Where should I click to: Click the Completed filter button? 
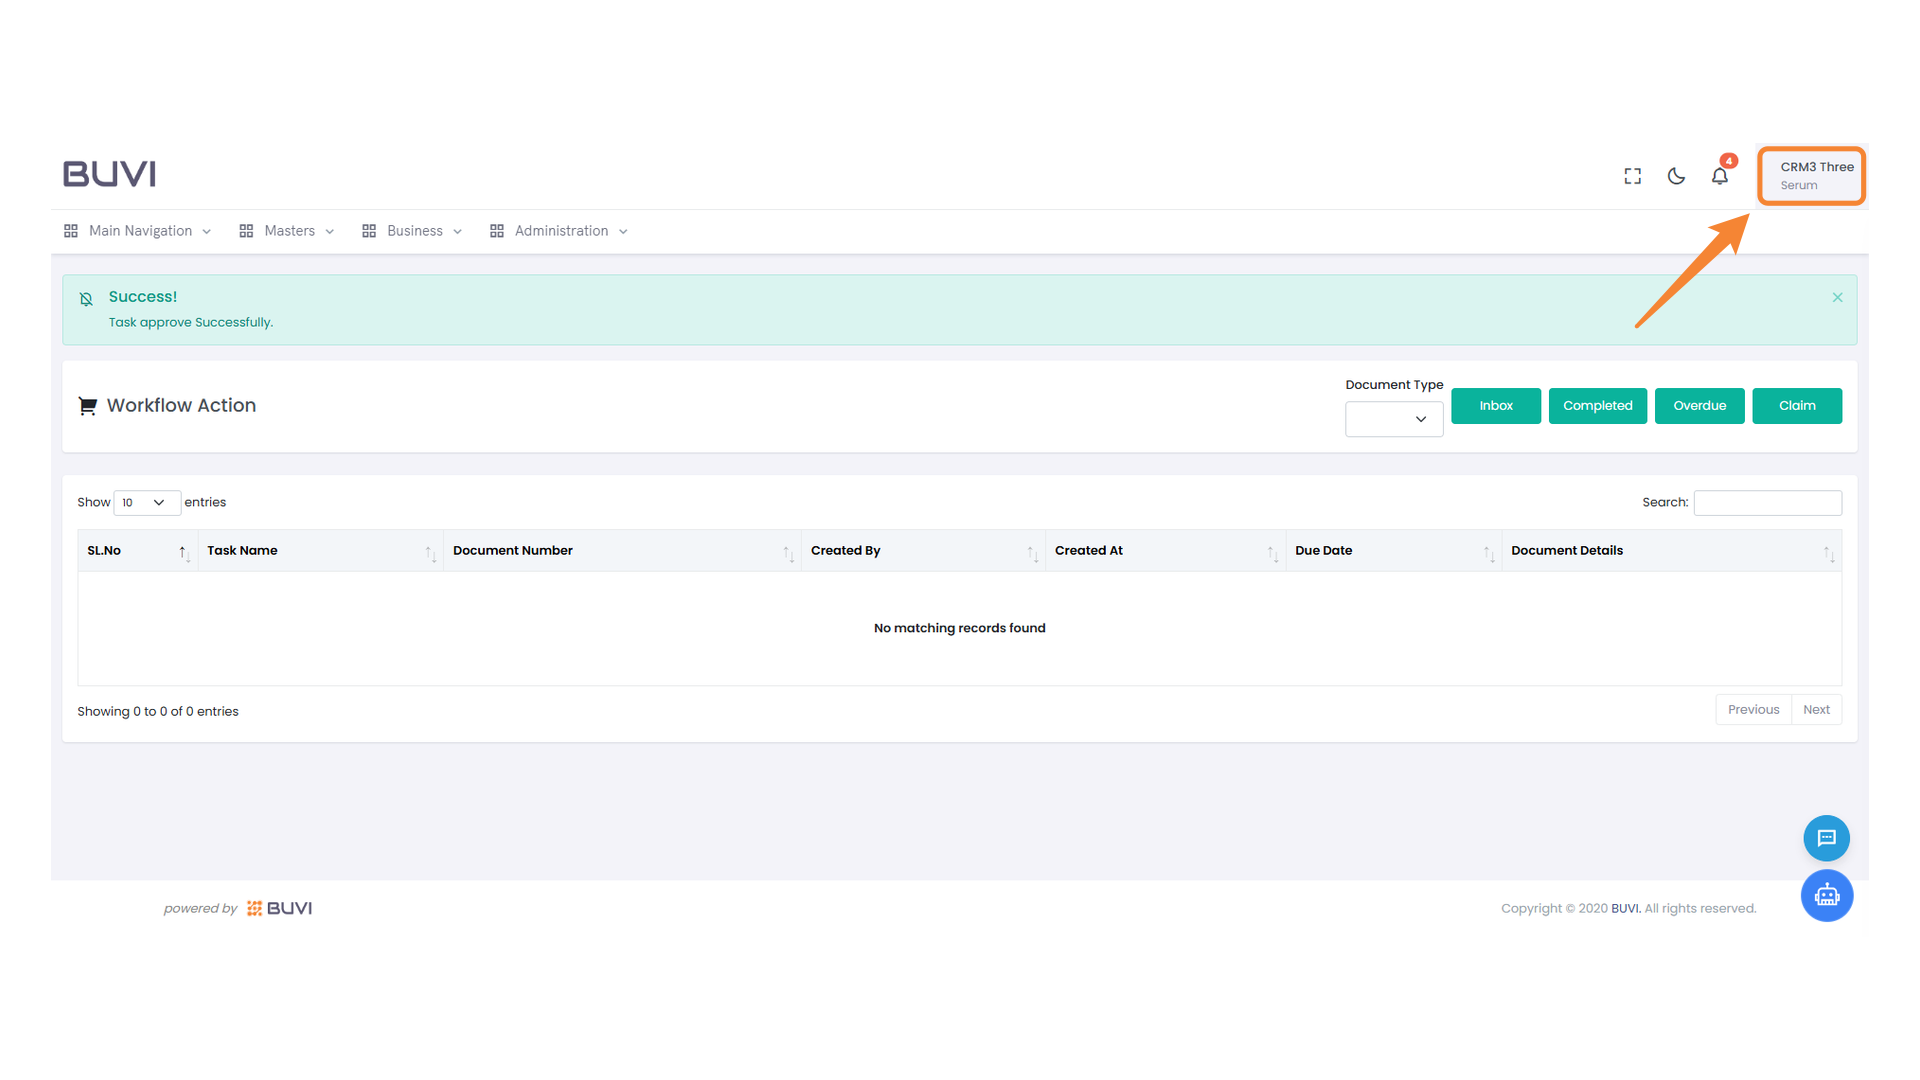point(1597,405)
